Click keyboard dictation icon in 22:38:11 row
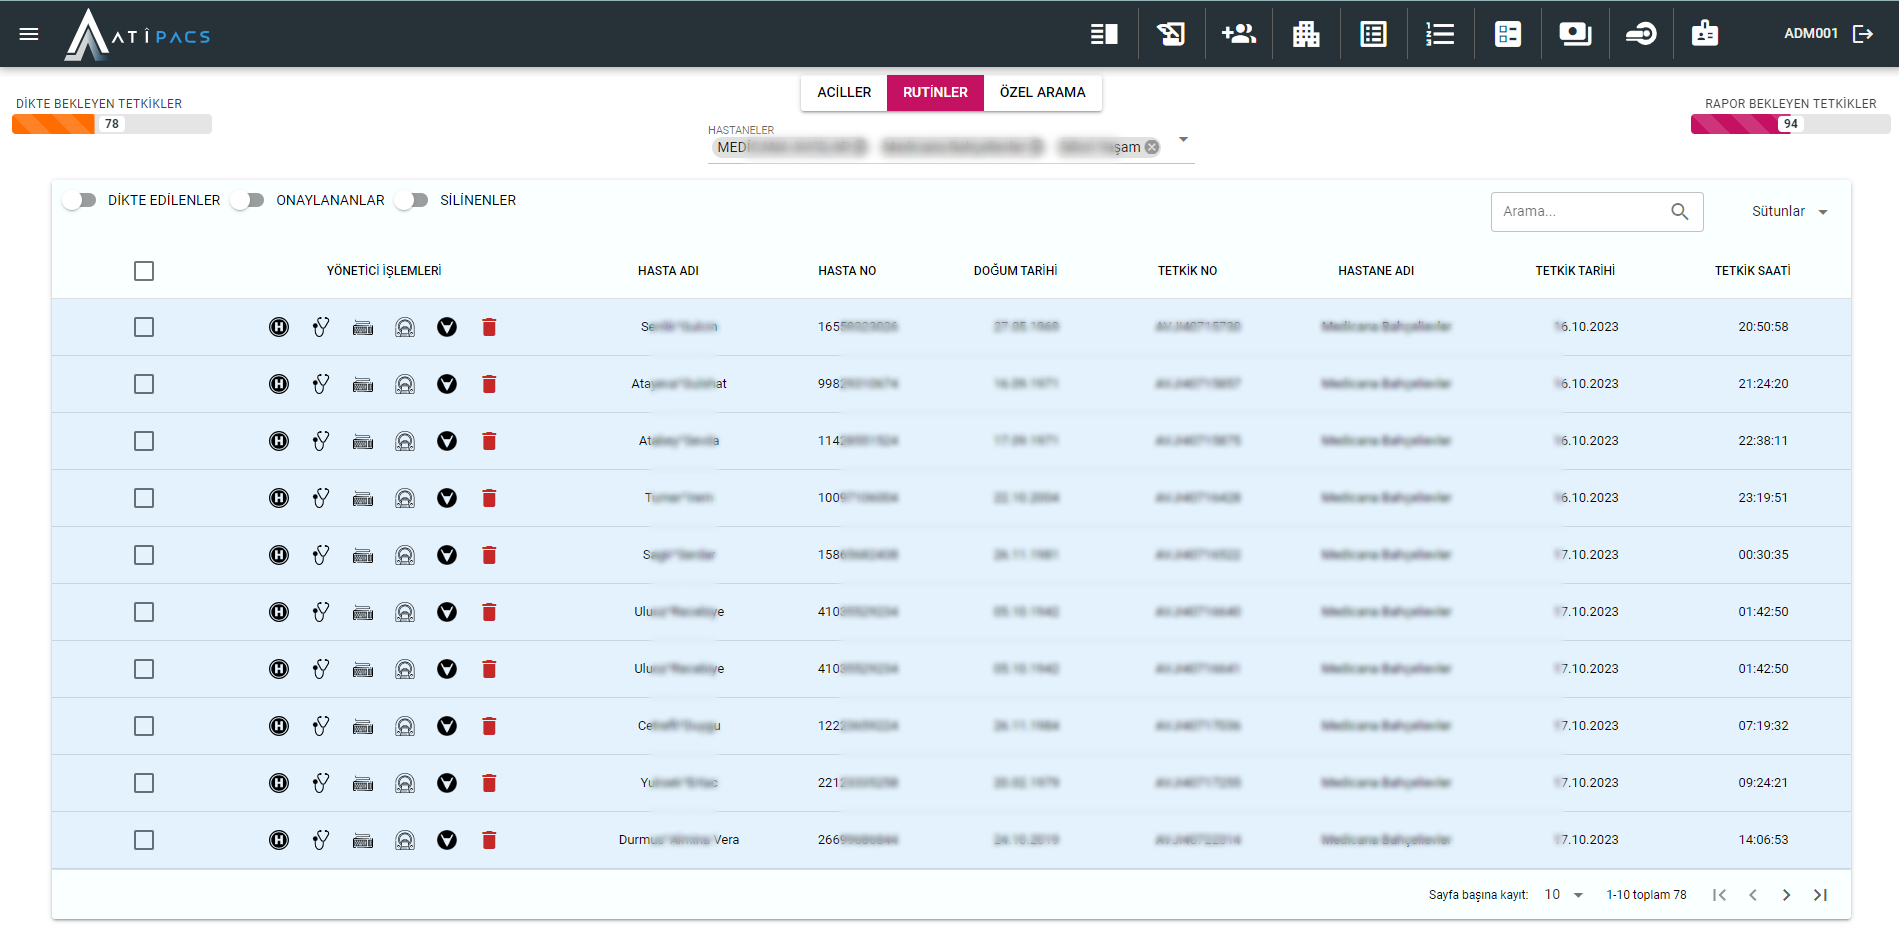The width and height of the screenshot is (1899, 949). point(363,441)
